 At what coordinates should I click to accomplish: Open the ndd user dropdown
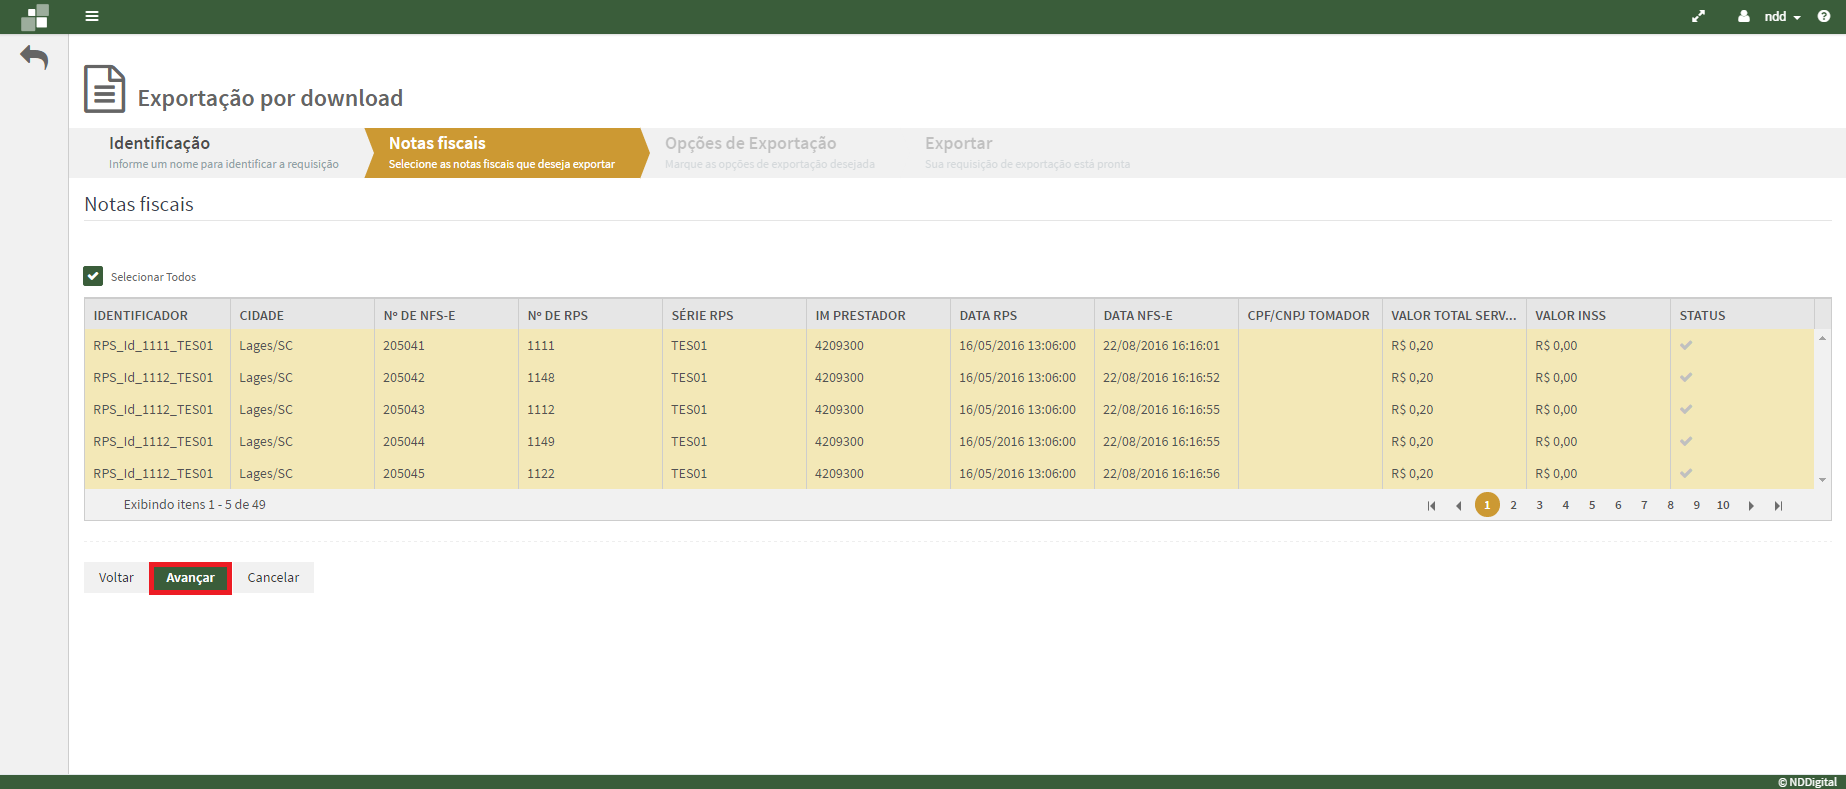tap(1774, 16)
